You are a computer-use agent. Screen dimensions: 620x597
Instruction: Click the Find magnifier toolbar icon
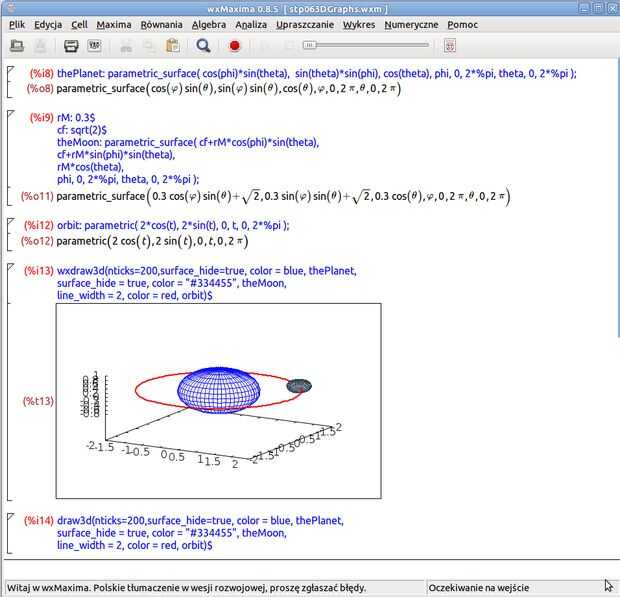pyautogui.click(x=203, y=46)
